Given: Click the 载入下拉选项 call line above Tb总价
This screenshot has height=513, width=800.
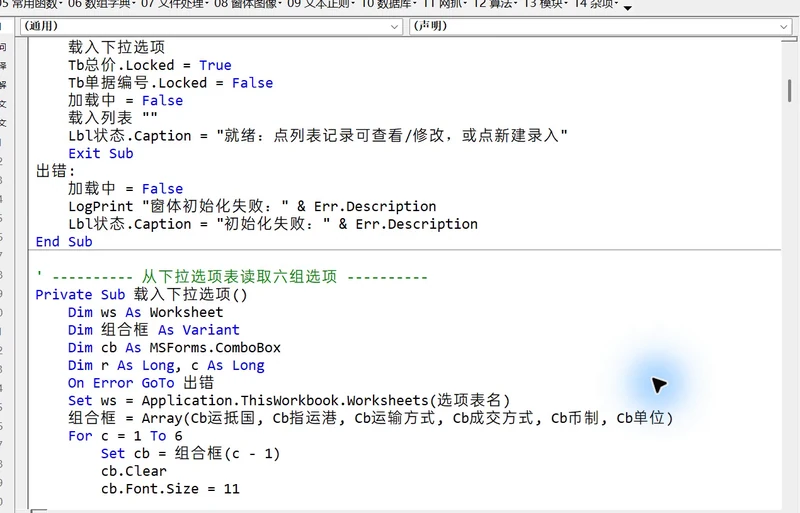Looking at the screenshot, I should point(117,47).
